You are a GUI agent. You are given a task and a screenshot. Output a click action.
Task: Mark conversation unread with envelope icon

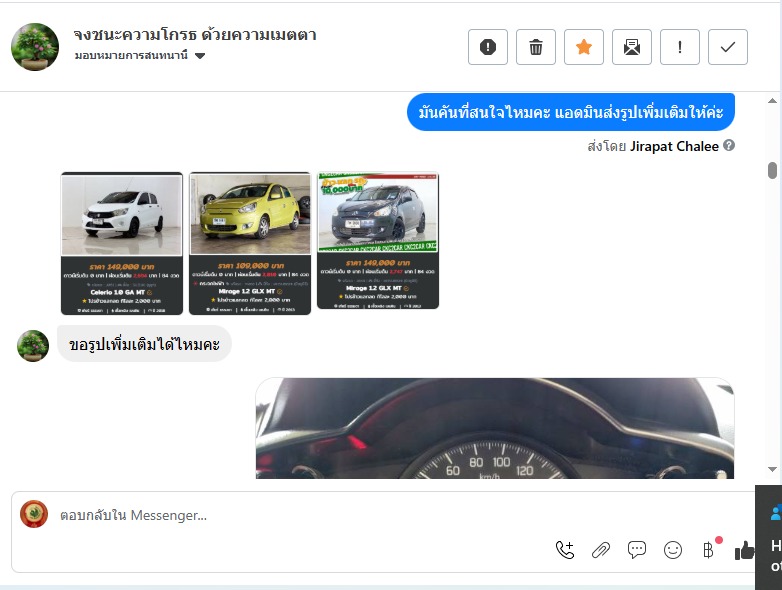(x=631, y=47)
